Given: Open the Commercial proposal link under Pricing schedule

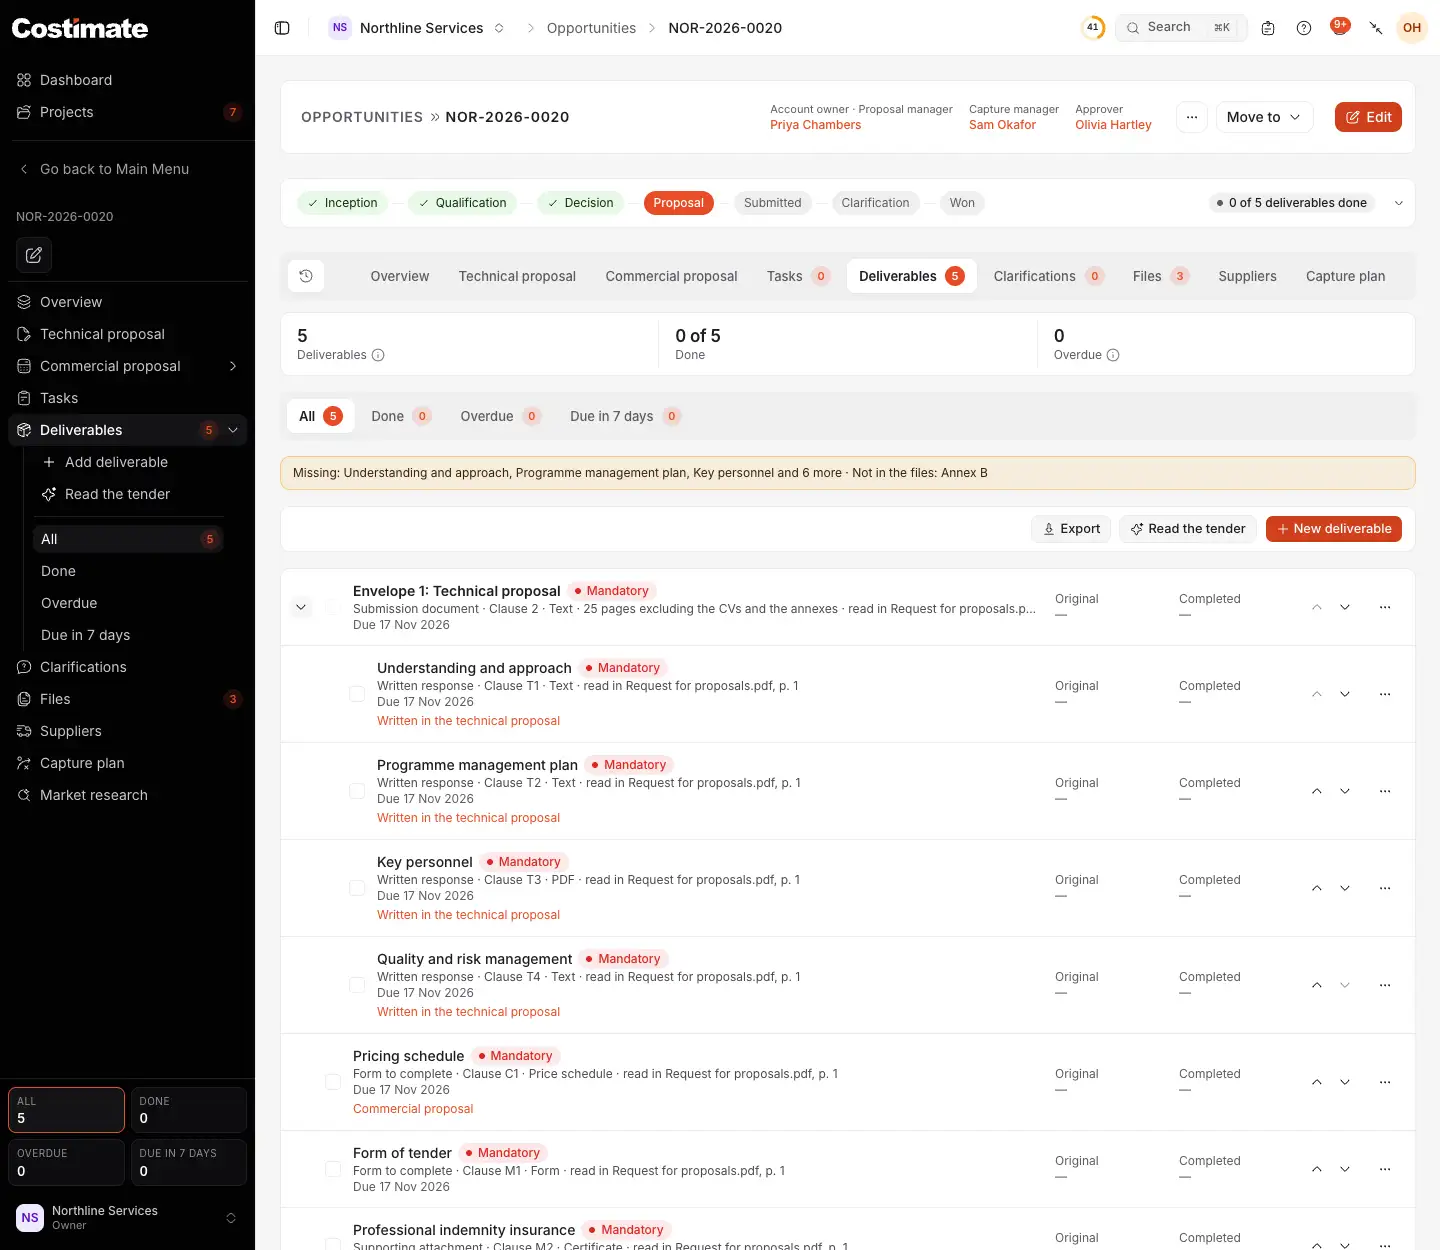Looking at the screenshot, I should pos(413,1109).
